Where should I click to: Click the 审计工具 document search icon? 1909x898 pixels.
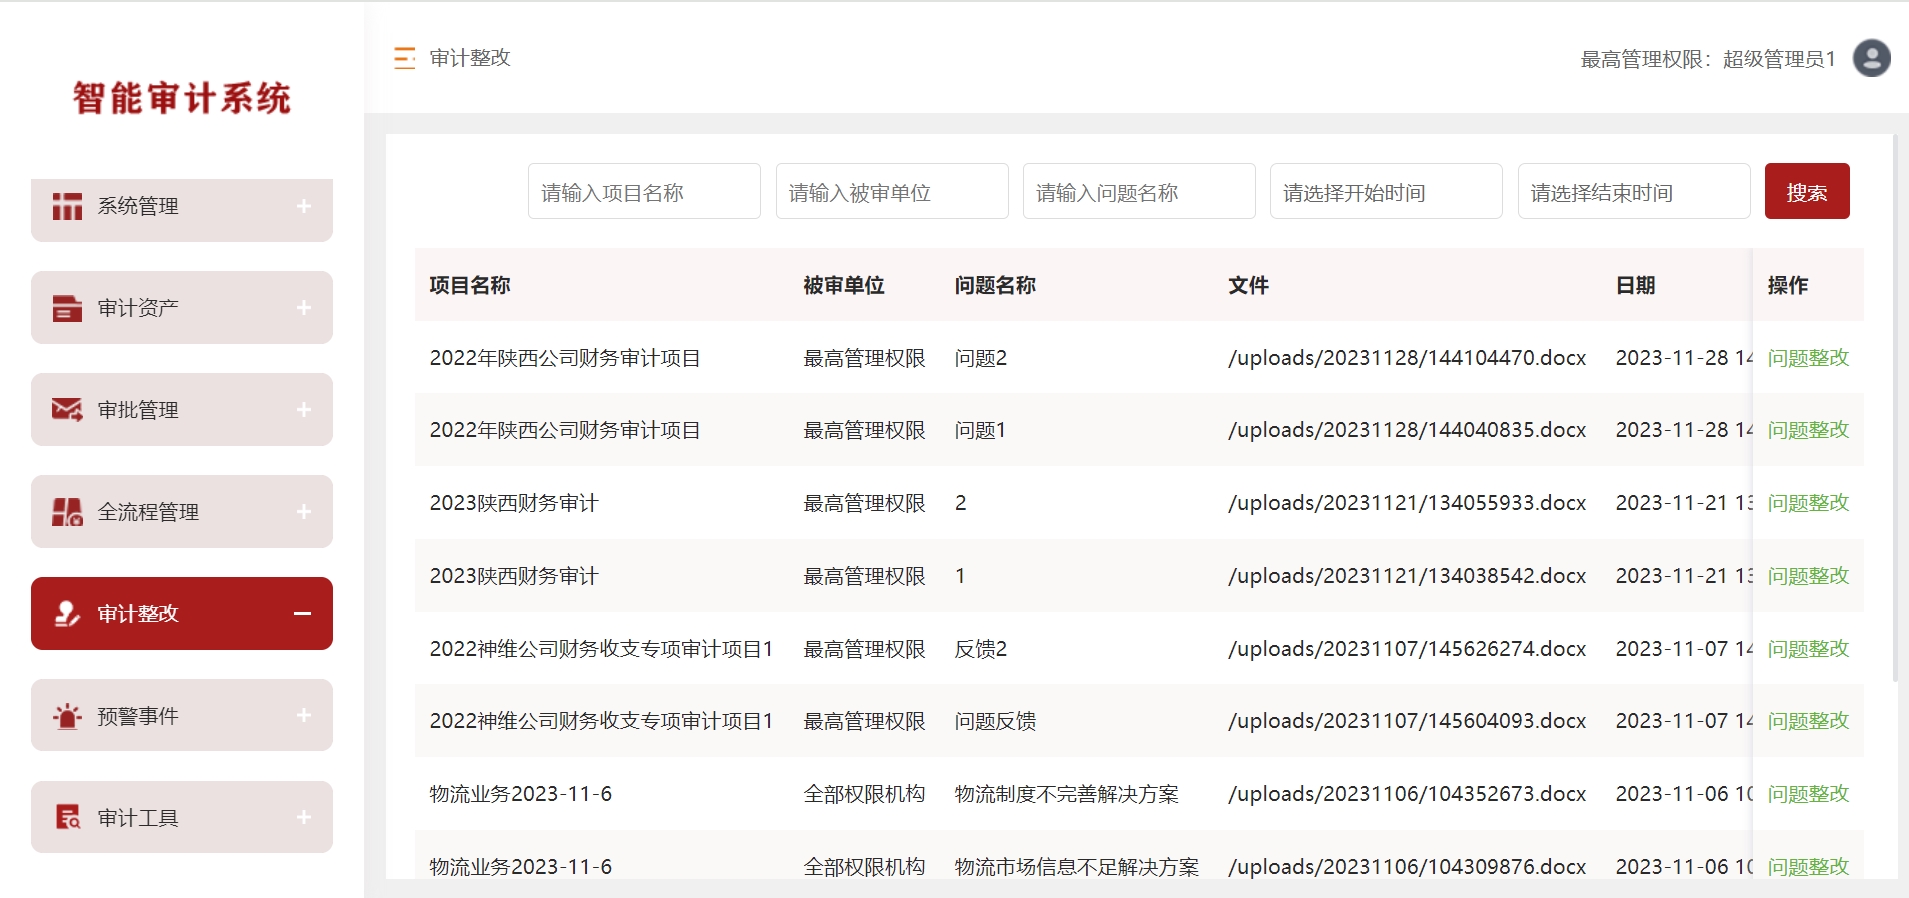[67, 818]
